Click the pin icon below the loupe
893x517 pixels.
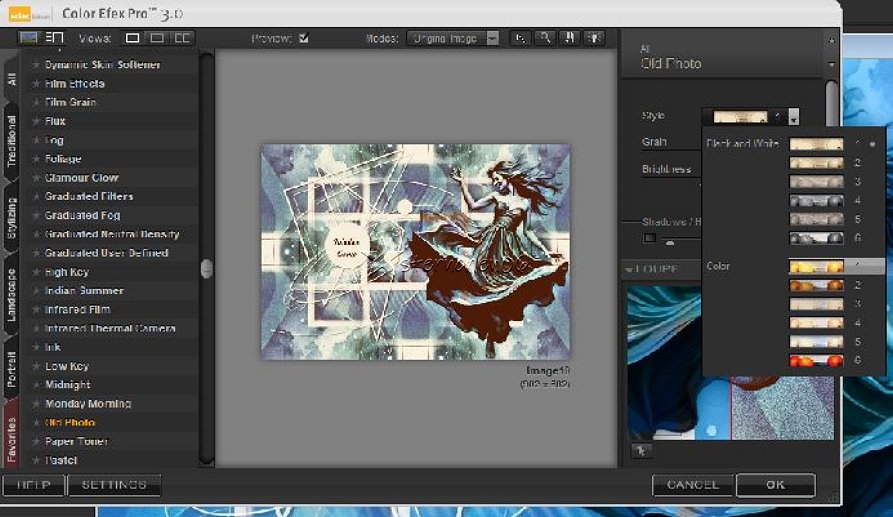point(639,450)
